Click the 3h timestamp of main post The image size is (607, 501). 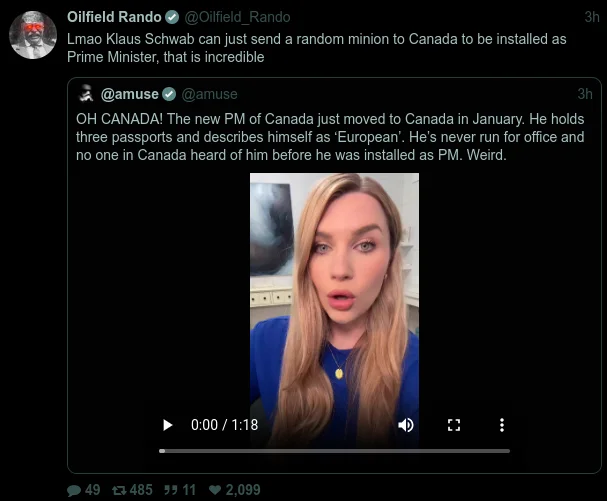coord(592,17)
